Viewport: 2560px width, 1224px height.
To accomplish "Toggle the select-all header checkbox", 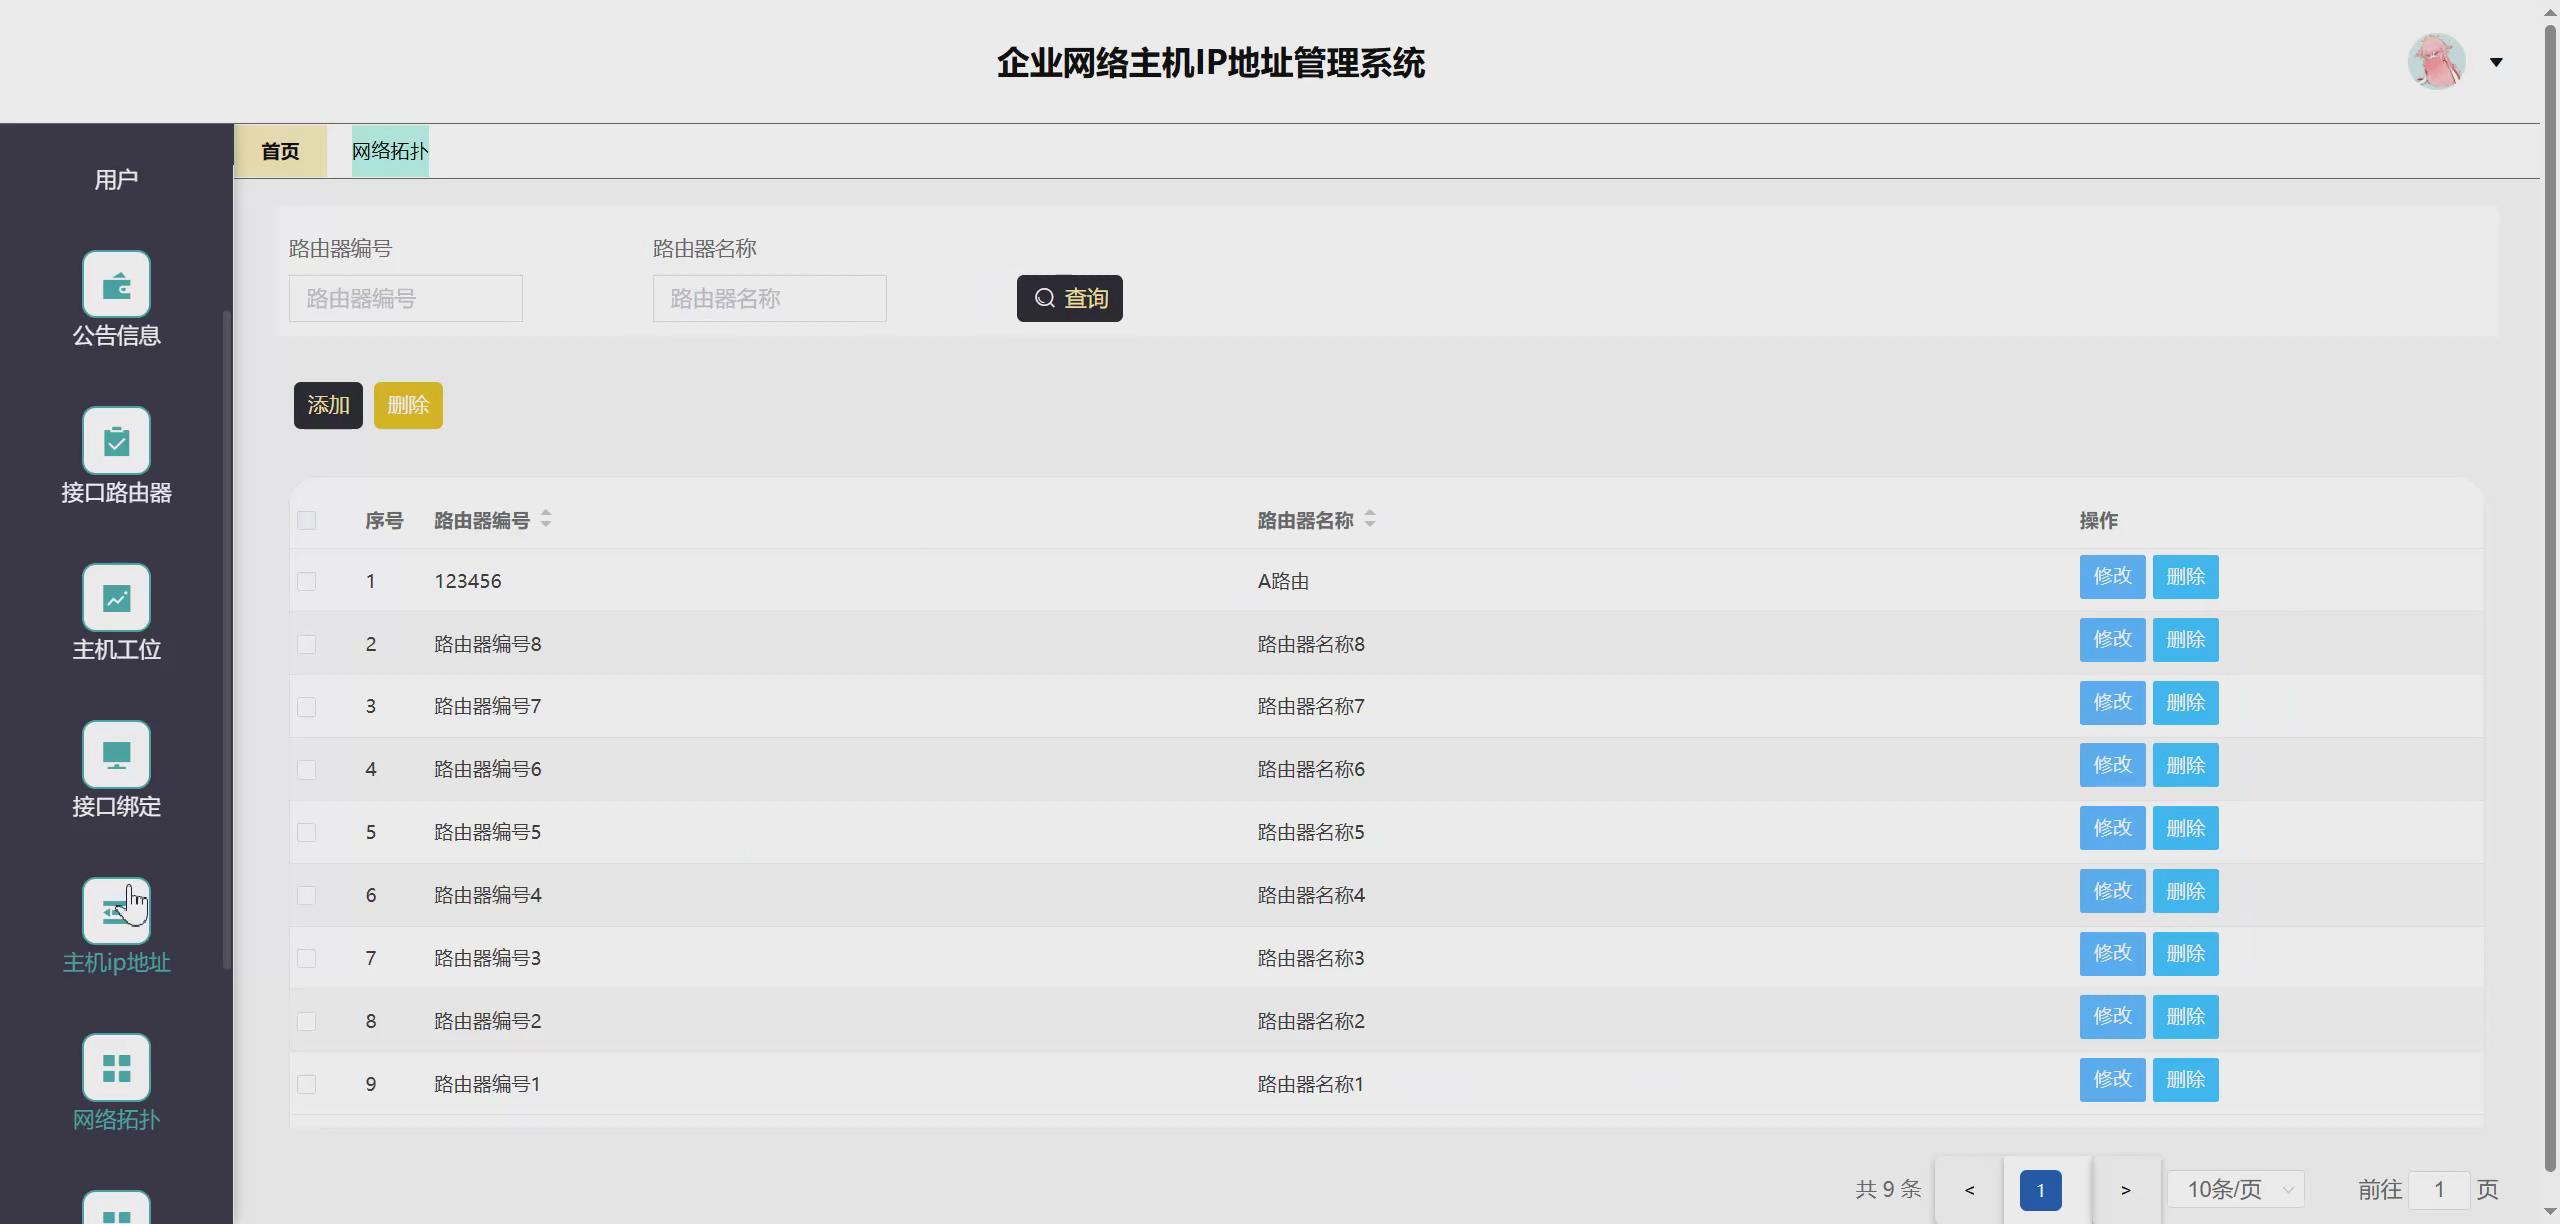I will pos(307,521).
